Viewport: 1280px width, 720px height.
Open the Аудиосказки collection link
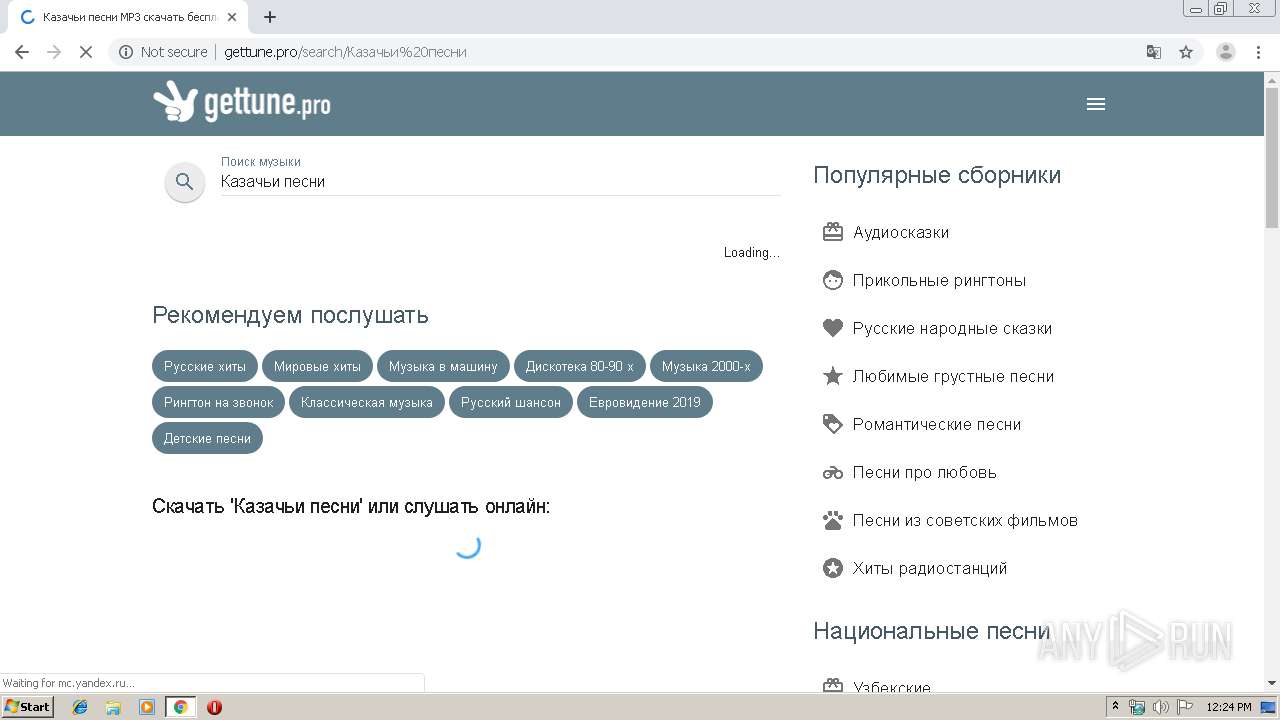point(901,232)
